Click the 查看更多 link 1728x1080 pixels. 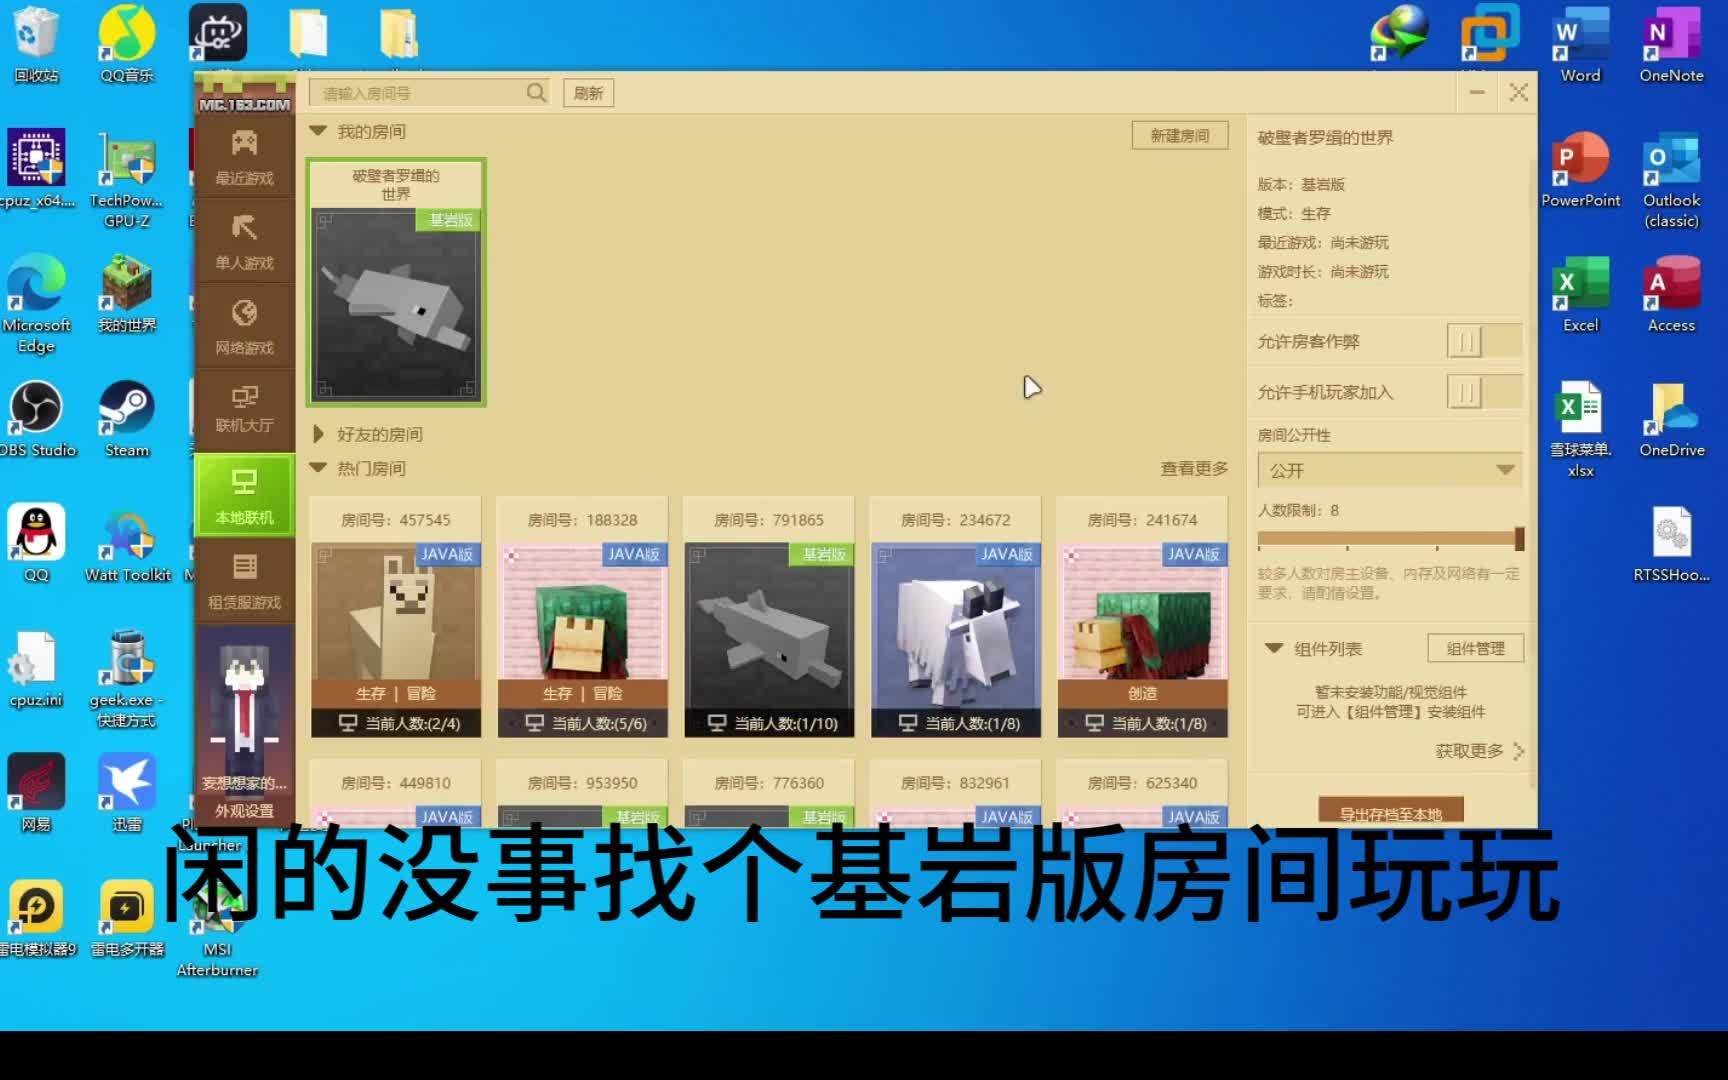[1194, 468]
